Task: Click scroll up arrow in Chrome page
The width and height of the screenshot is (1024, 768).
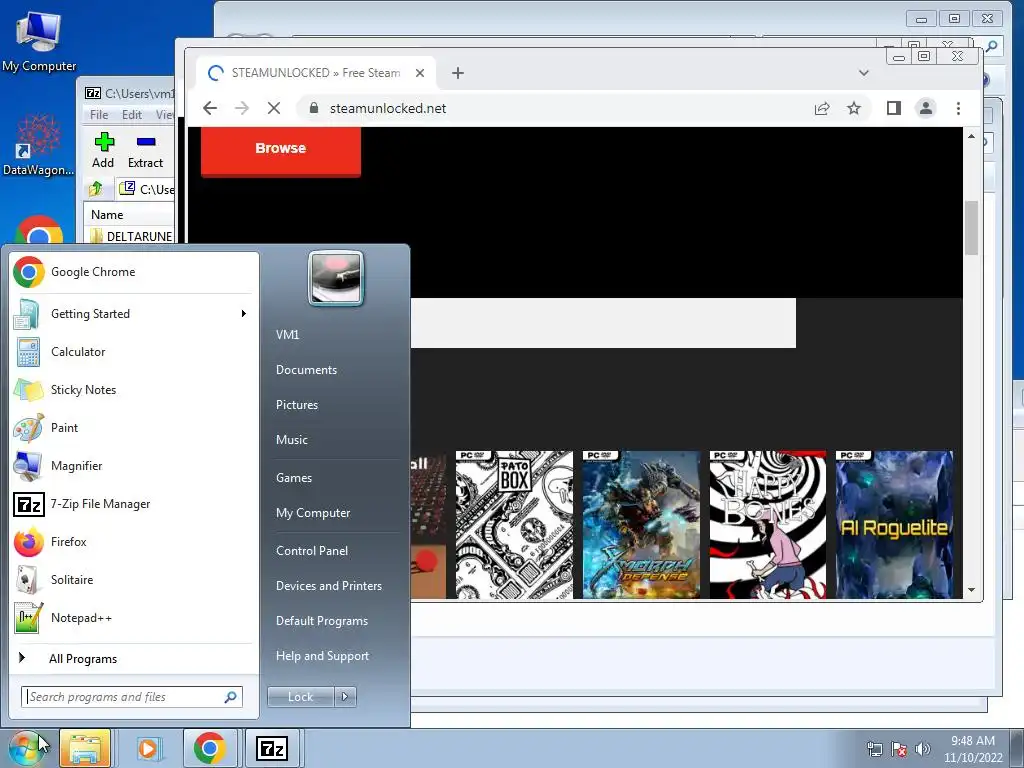Action: [972, 136]
